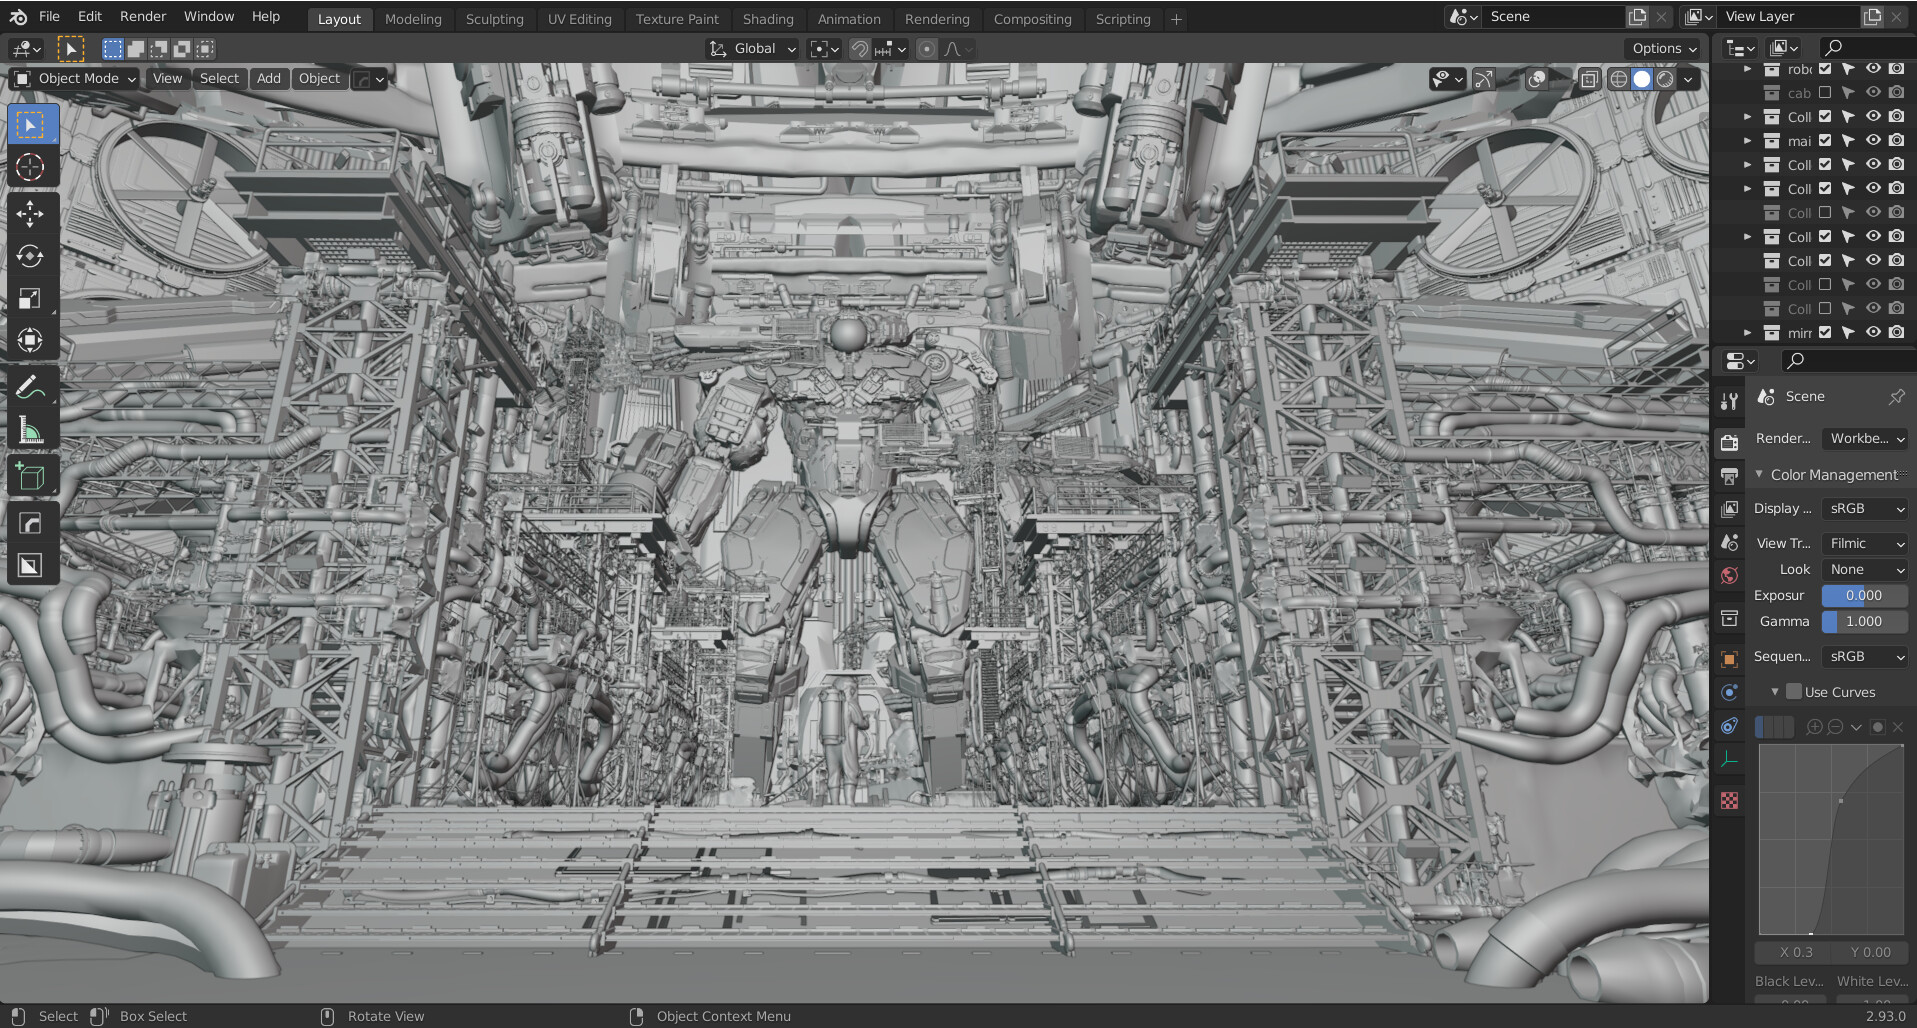Viewport: 1917px width, 1028px height.
Task: Click the Add menu button in viewport header
Action: (268, 79)
